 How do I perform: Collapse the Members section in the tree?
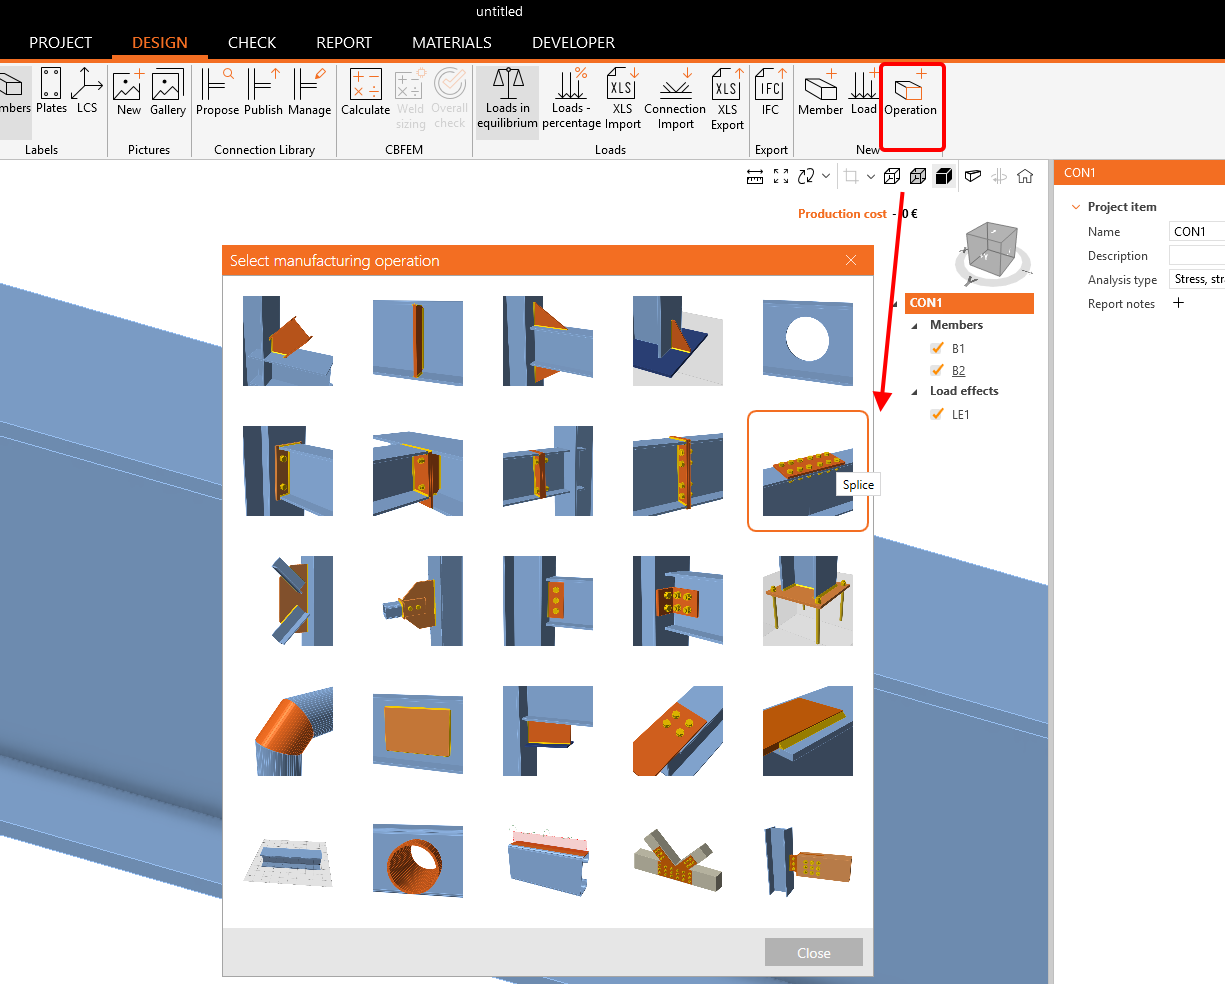(913, 324)
